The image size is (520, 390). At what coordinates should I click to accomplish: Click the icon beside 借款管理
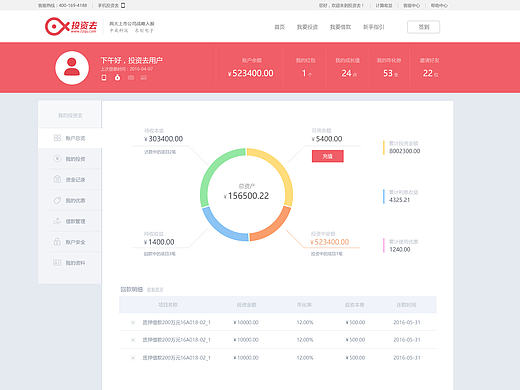coord(57,221)
